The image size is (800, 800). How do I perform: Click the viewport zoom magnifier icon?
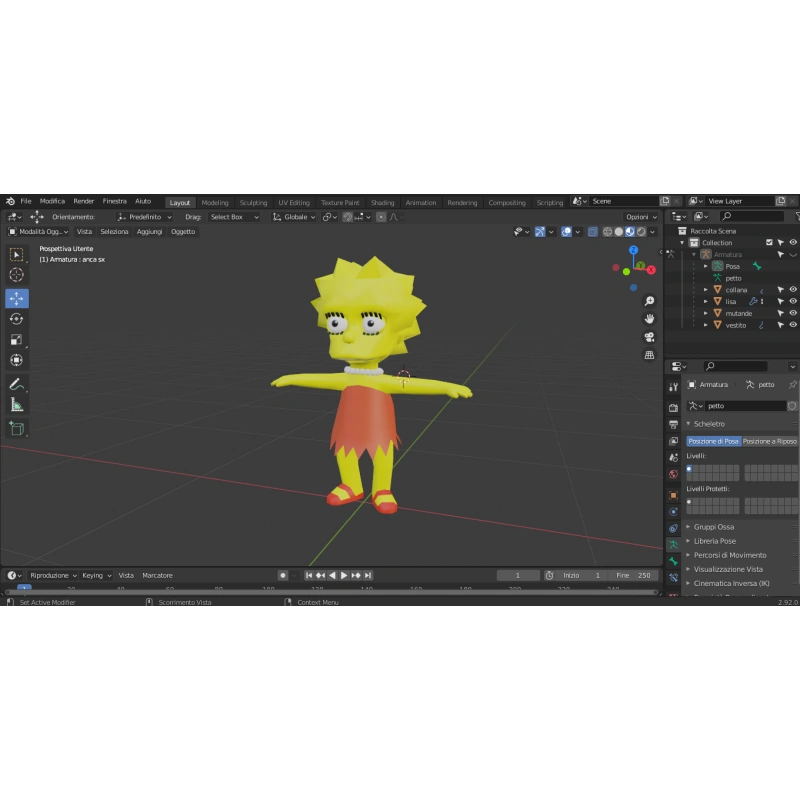click(x=649, y=301)
